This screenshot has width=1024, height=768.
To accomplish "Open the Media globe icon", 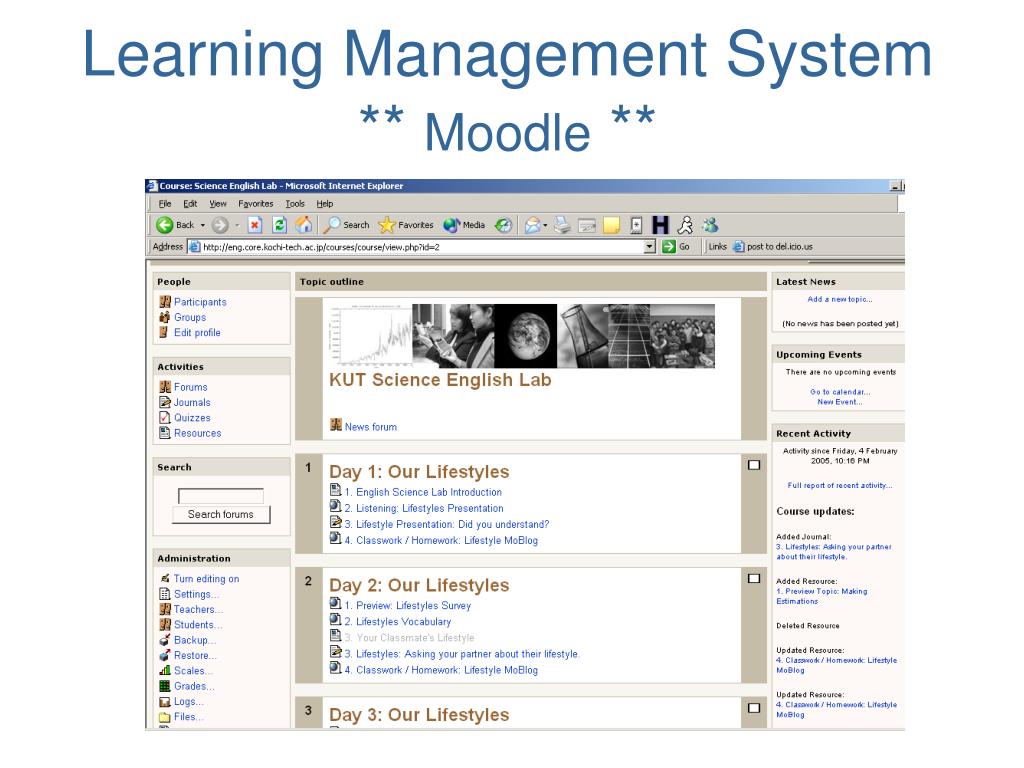I will coord(451,225).
